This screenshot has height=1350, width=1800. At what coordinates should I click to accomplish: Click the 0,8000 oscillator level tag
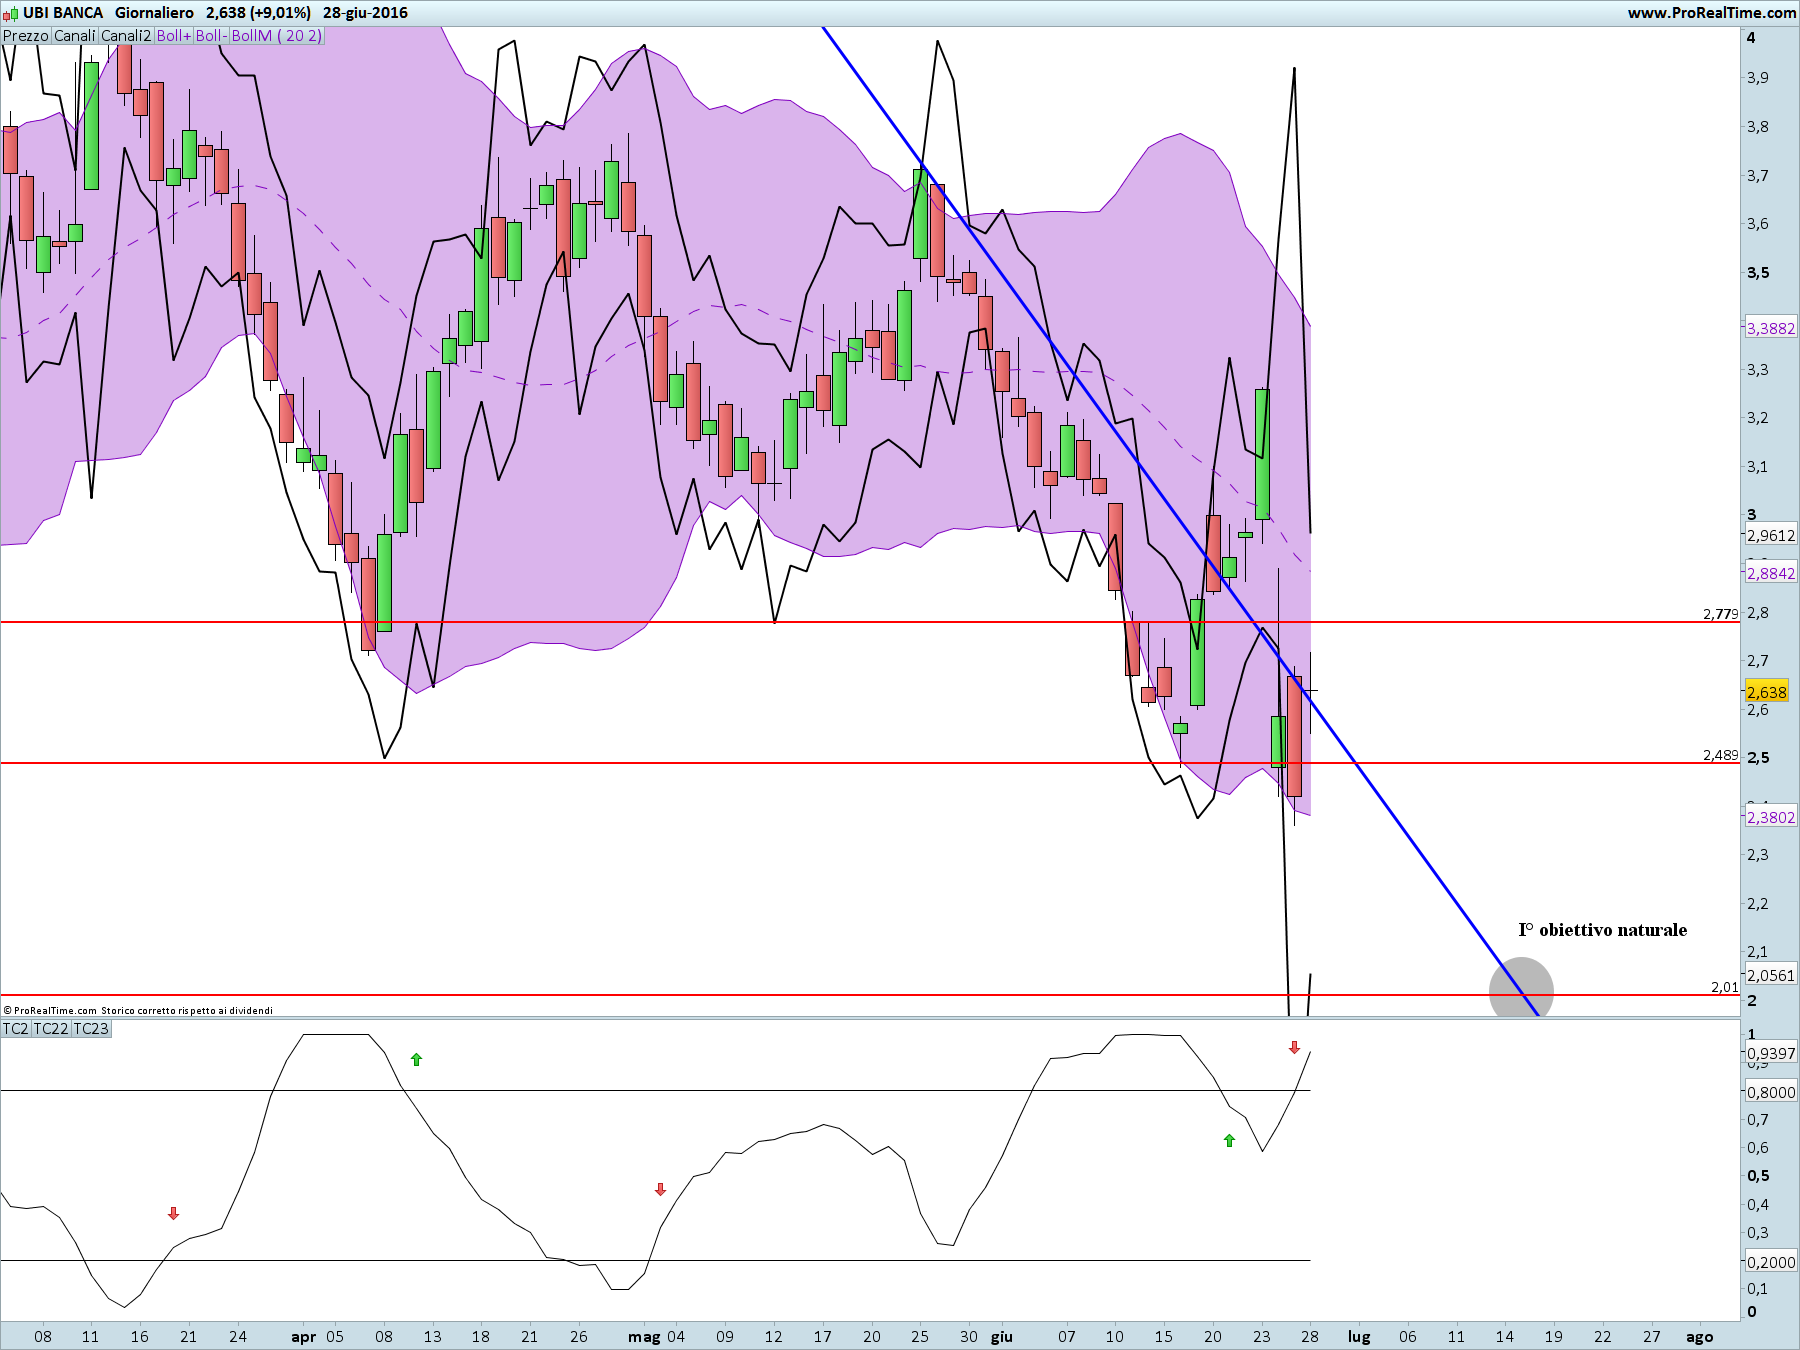click(1771, 1092)
